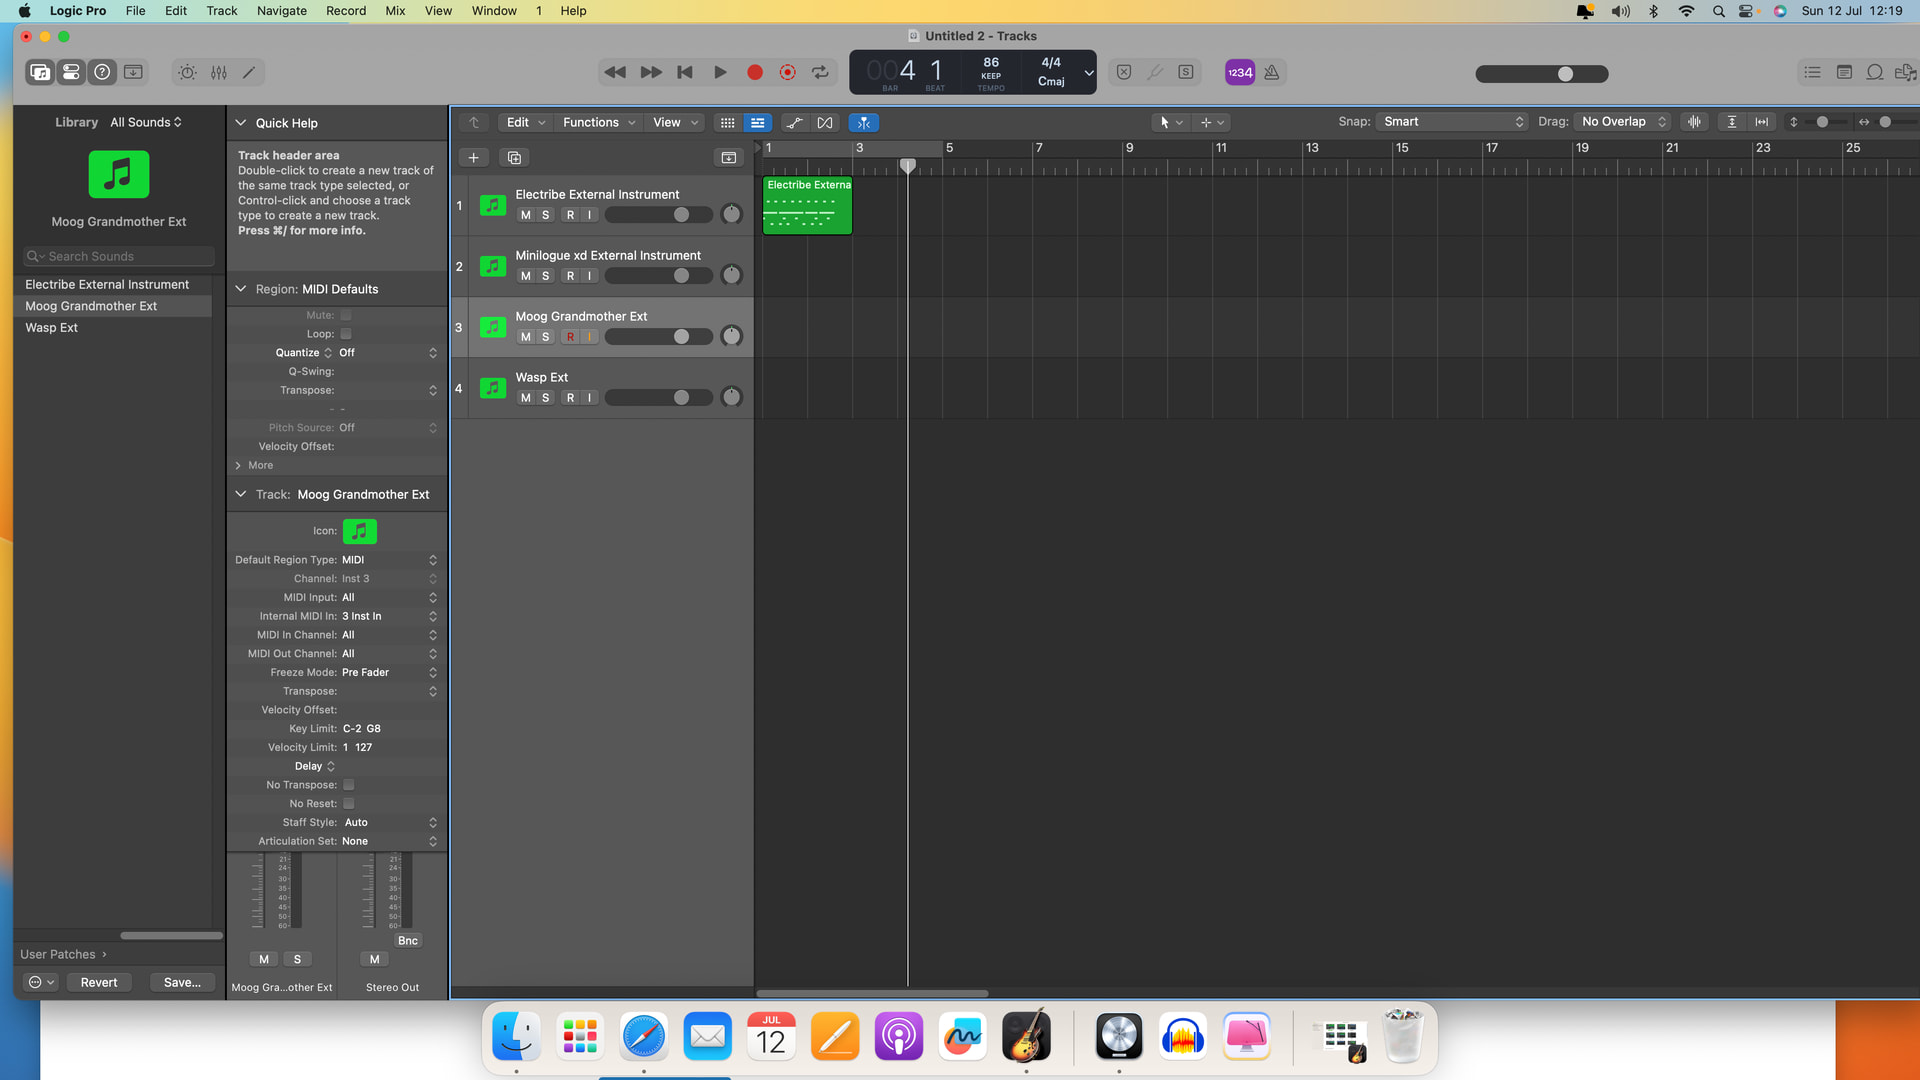Toggle the Quick Help button
This screenshot has width=1920, height=1080.
[x=102, y=72]
